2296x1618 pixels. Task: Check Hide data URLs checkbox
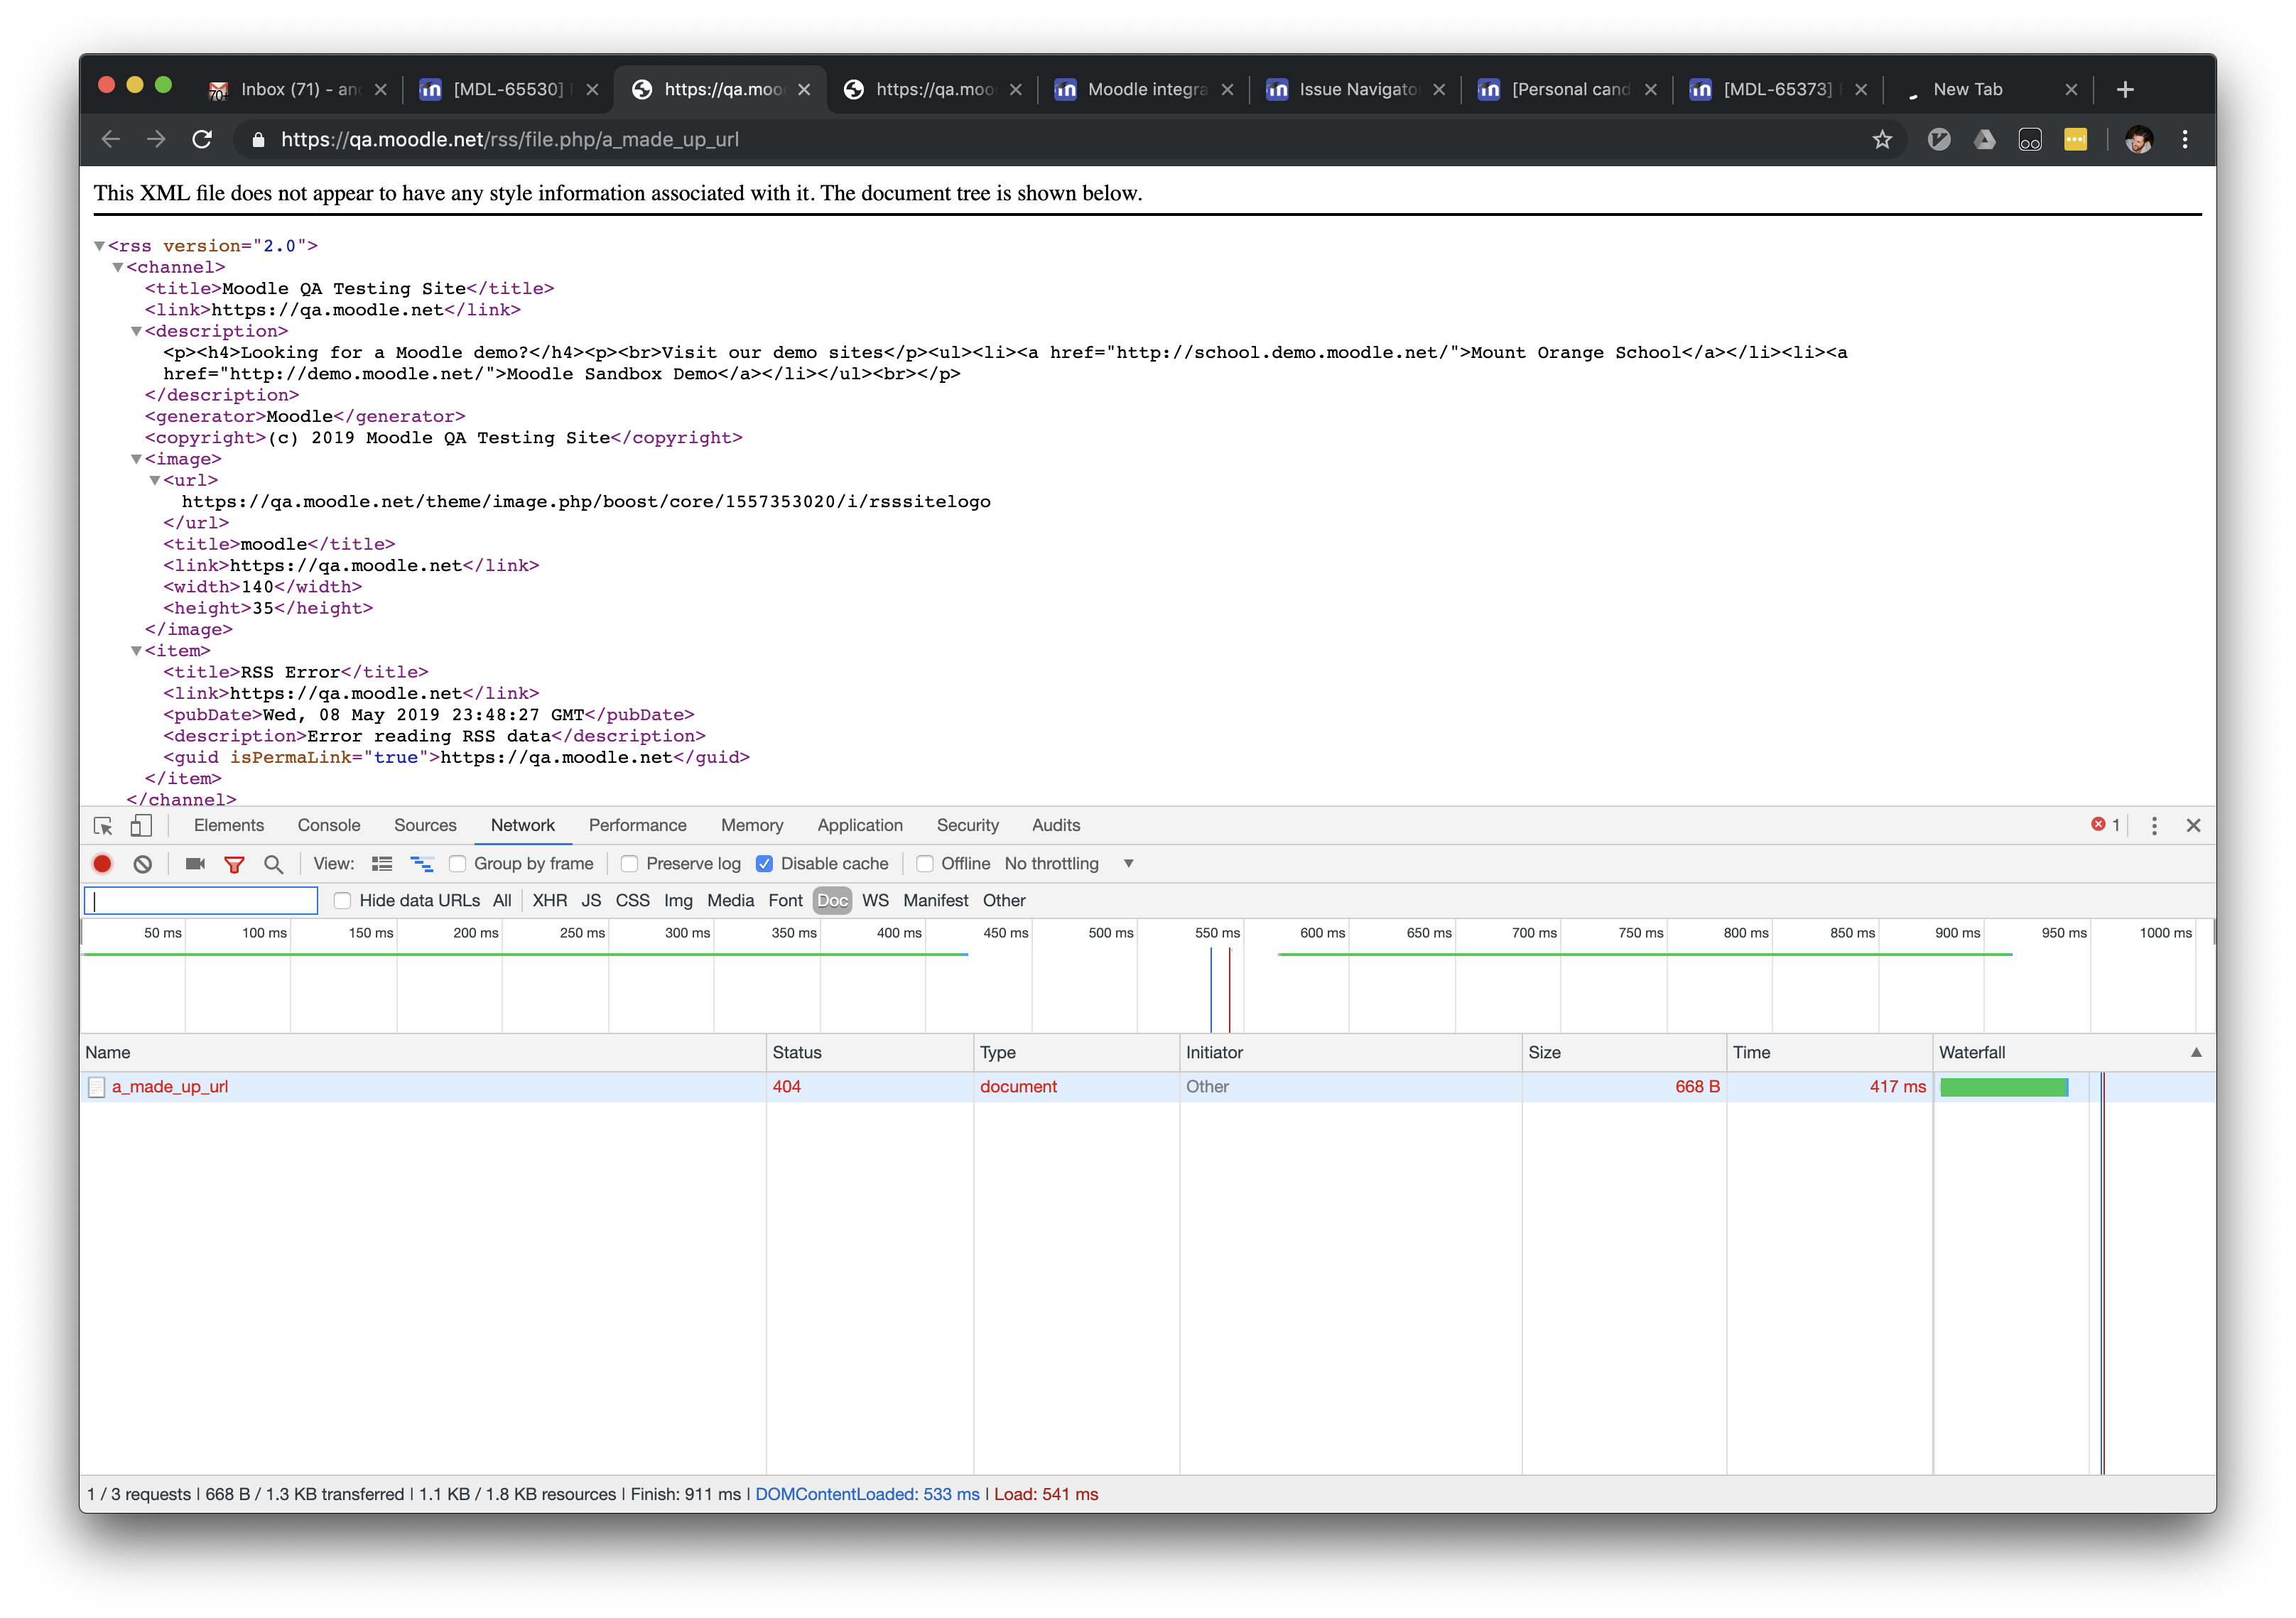343,901
